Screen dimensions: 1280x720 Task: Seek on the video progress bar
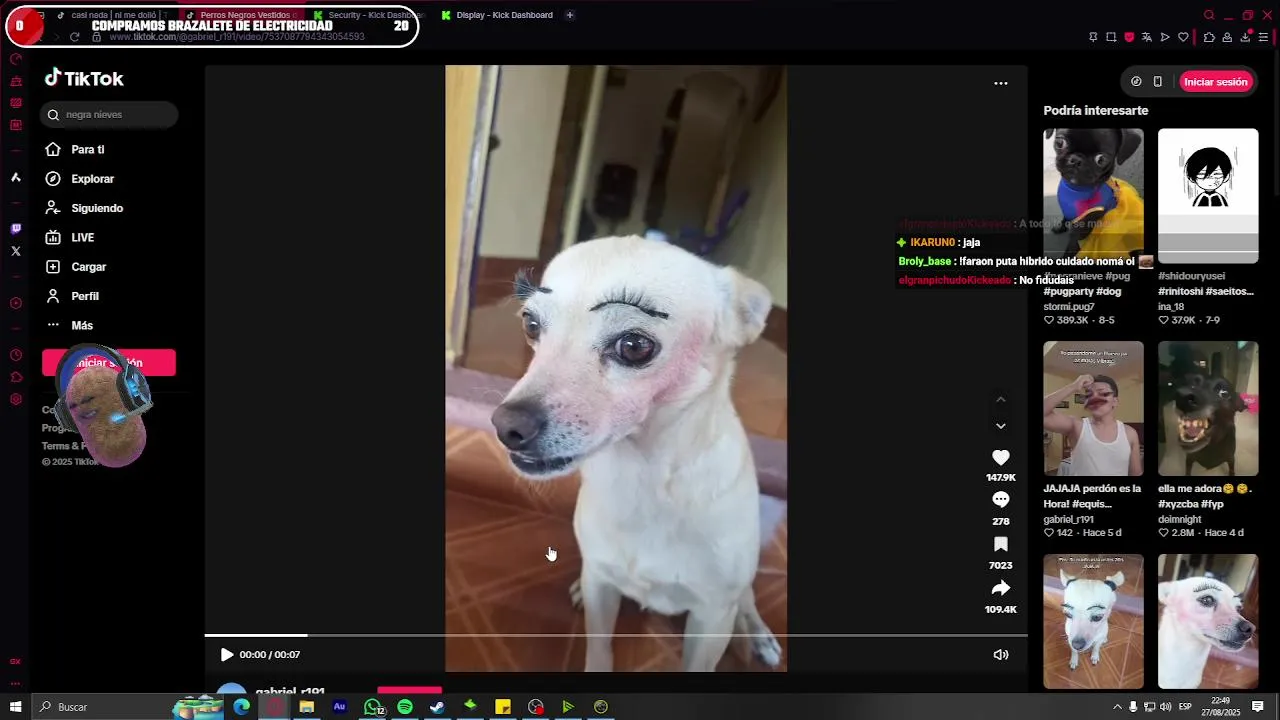(x=616, y=635)
